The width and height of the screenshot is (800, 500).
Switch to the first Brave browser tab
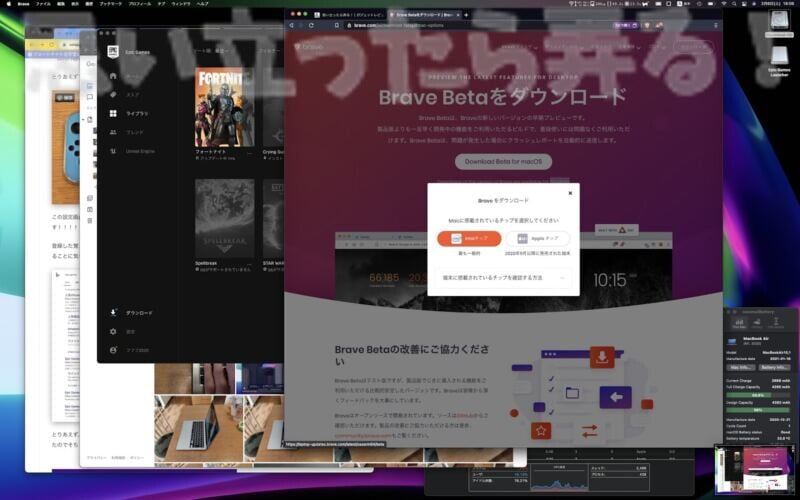tap(349, 15)
